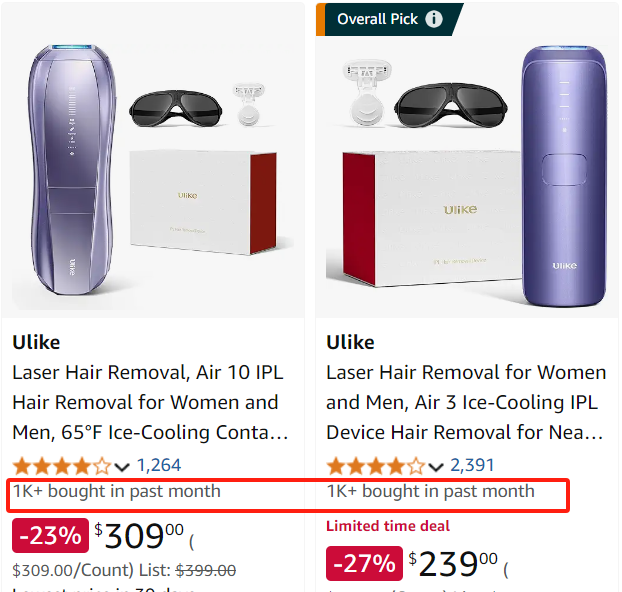Open the 2,391 reviews link
This screenshot has width=622, height=592.
[x=472, y=465]
